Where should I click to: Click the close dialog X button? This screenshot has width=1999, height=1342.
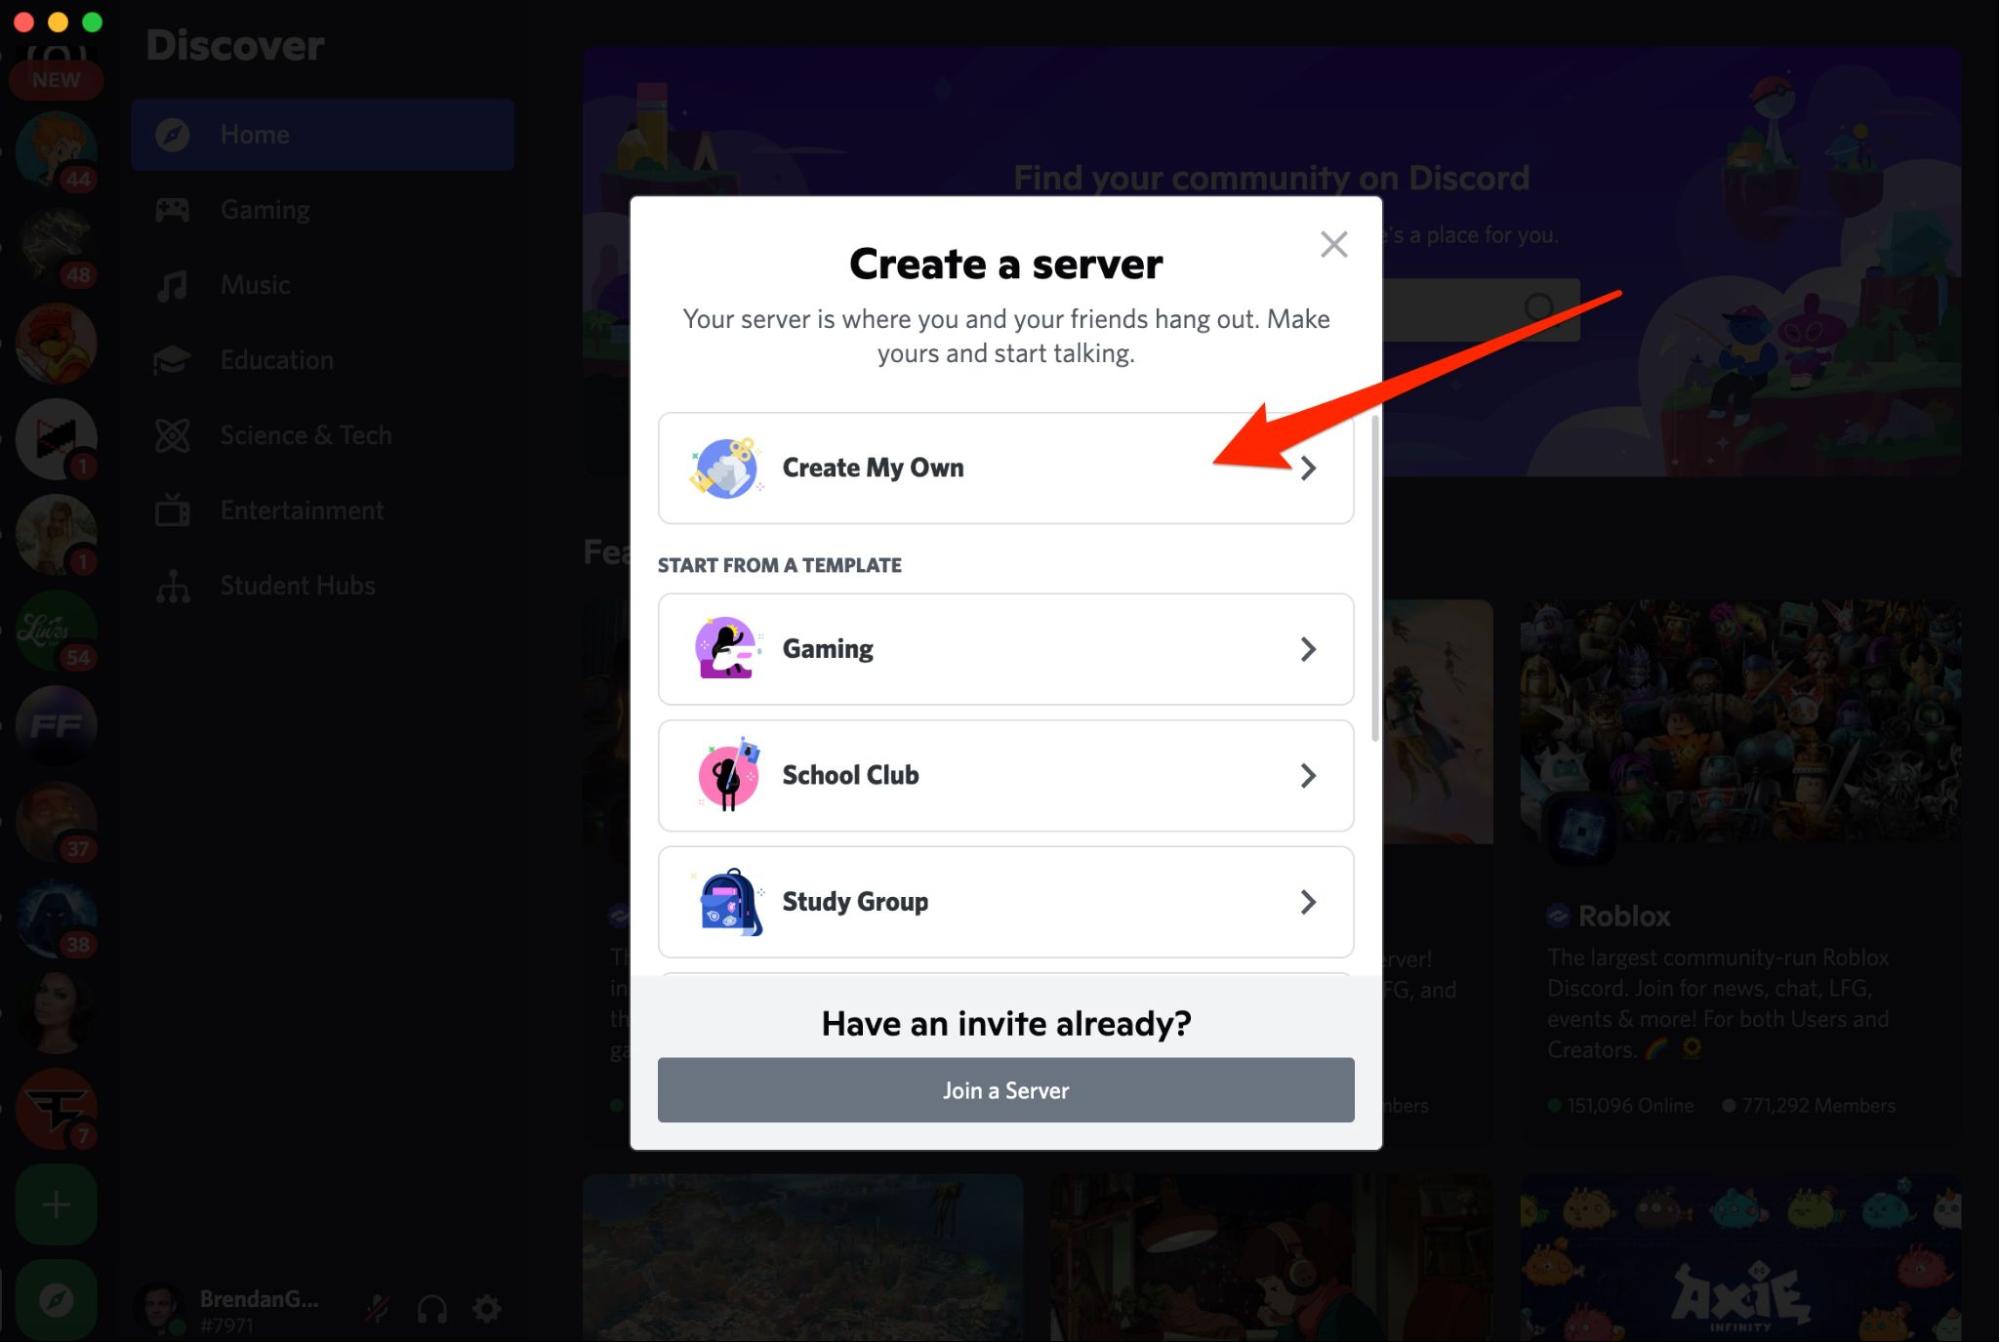coord(1333,243)
